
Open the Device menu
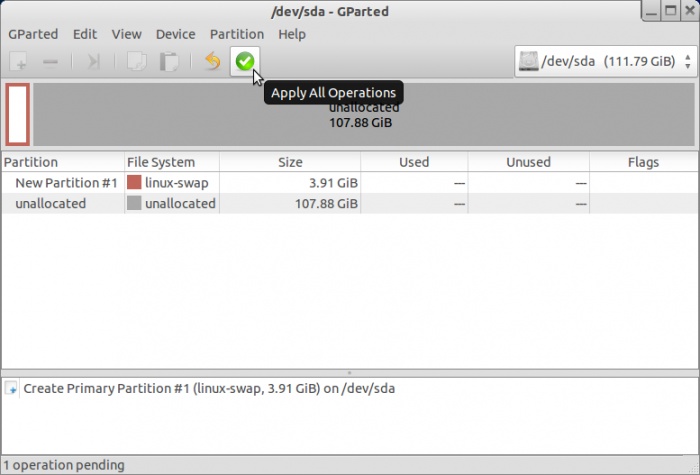tap(175, 34)
